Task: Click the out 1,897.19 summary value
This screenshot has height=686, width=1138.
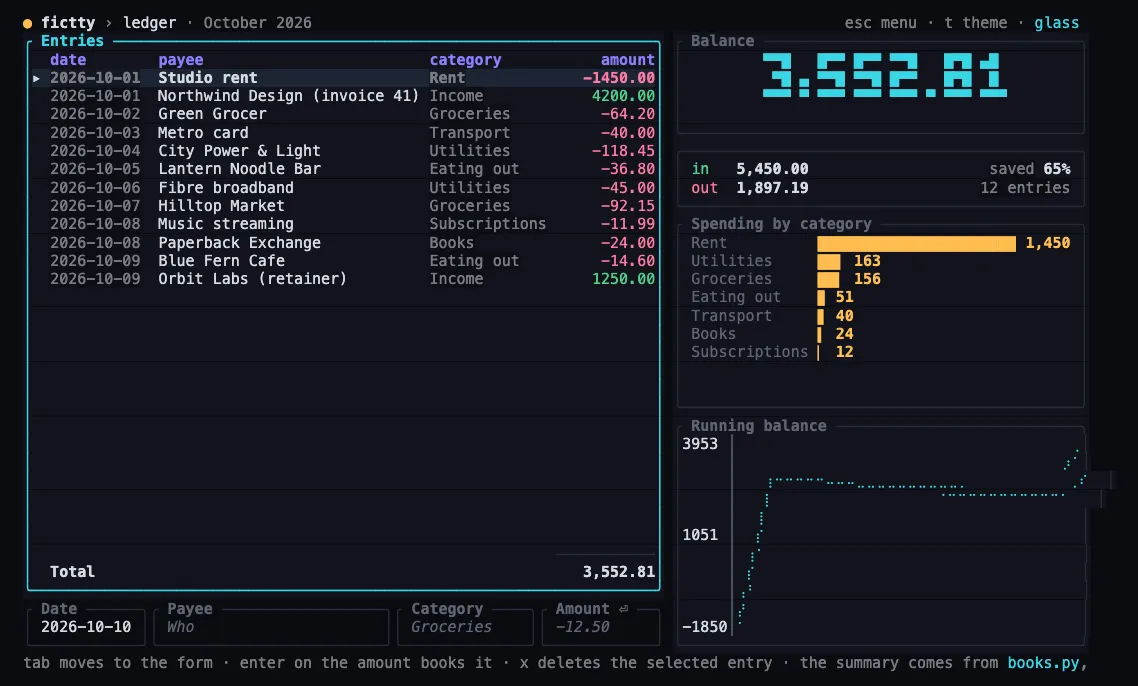Action: pyautogui.click(x=771, y=188)
